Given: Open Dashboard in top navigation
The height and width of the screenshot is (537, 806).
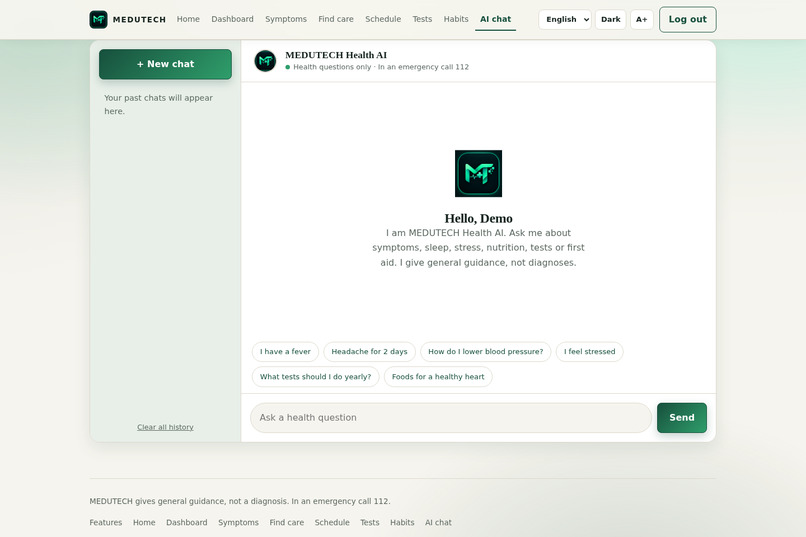Looking at the screenshot, I should click(x=232, y=19).
